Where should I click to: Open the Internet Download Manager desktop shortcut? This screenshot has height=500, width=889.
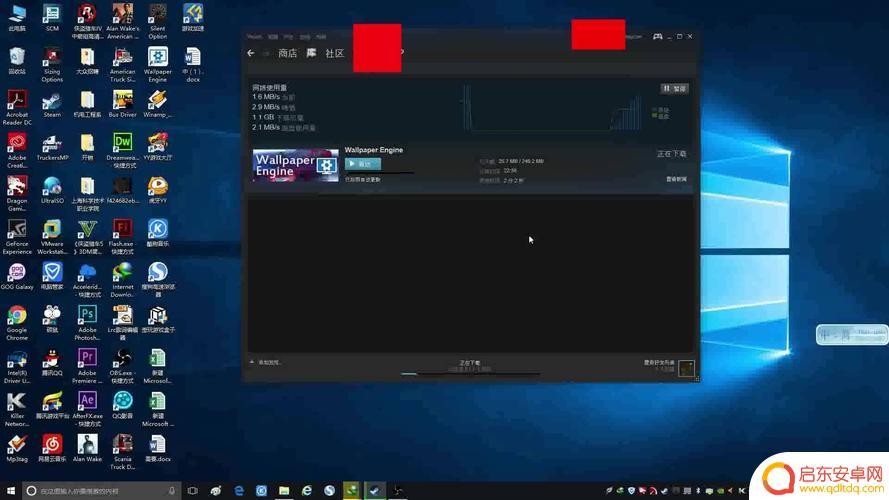pos(122,279)
